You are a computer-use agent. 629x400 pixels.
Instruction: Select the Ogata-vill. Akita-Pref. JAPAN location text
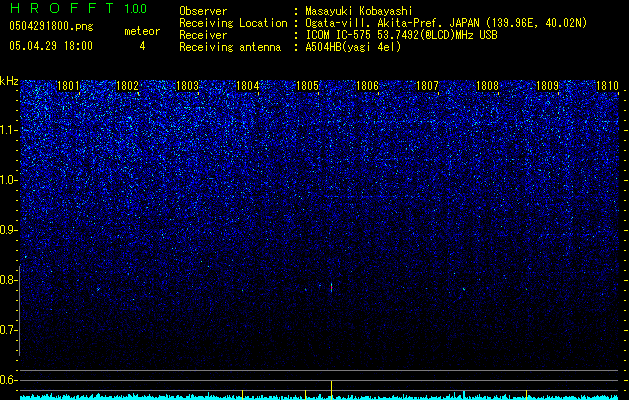coord(446,23)
